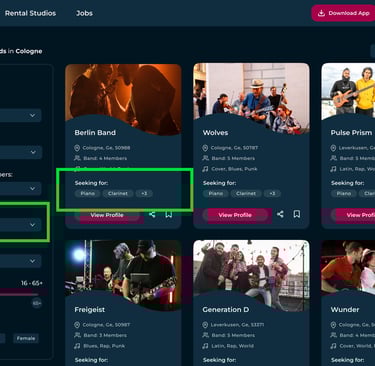
Task: Click the Piano tag on Berlin Band
Action: 87,193
